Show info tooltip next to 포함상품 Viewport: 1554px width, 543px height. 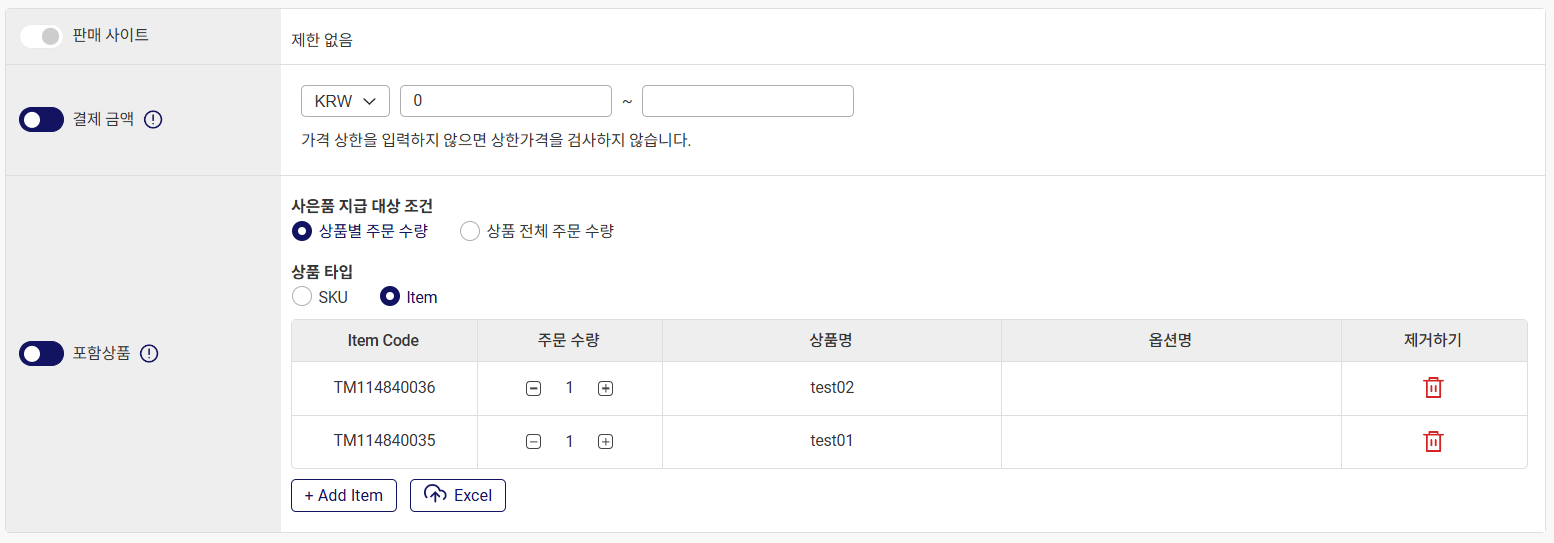pyautogui.click(x=150, y=353)
